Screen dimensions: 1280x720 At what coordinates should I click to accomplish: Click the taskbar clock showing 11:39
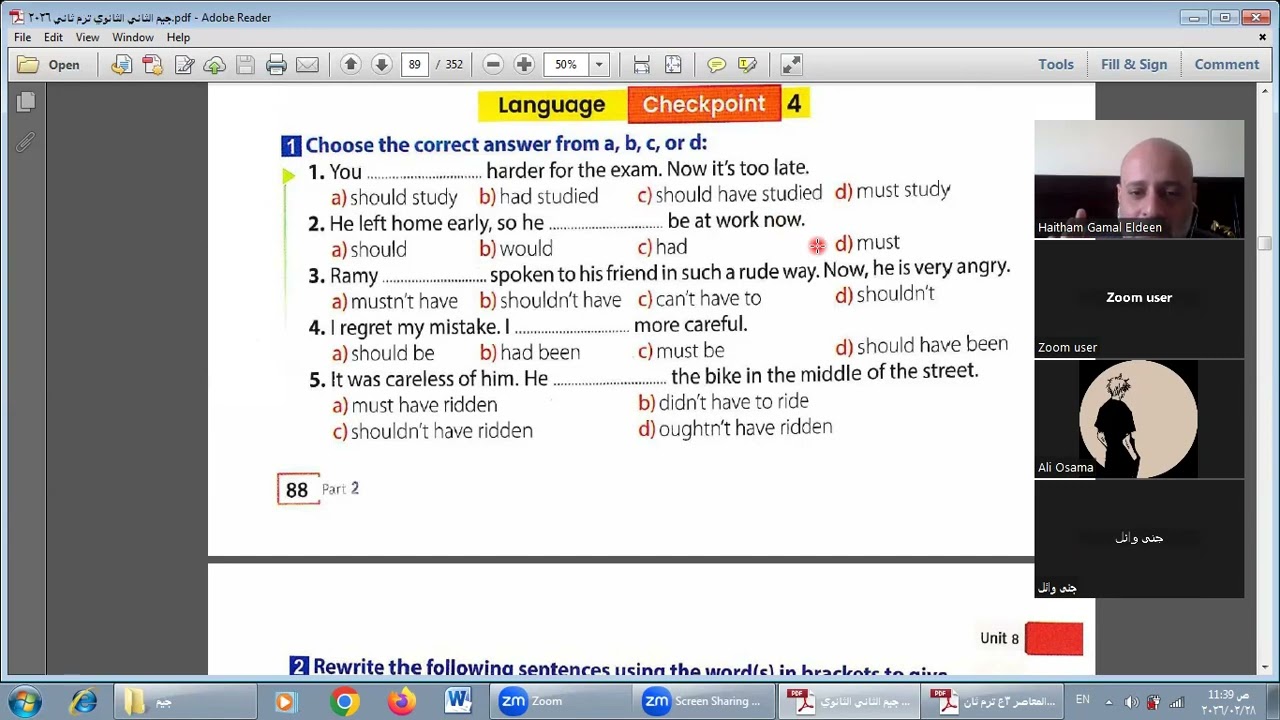pyautogui.click(x=1226, y=701)
